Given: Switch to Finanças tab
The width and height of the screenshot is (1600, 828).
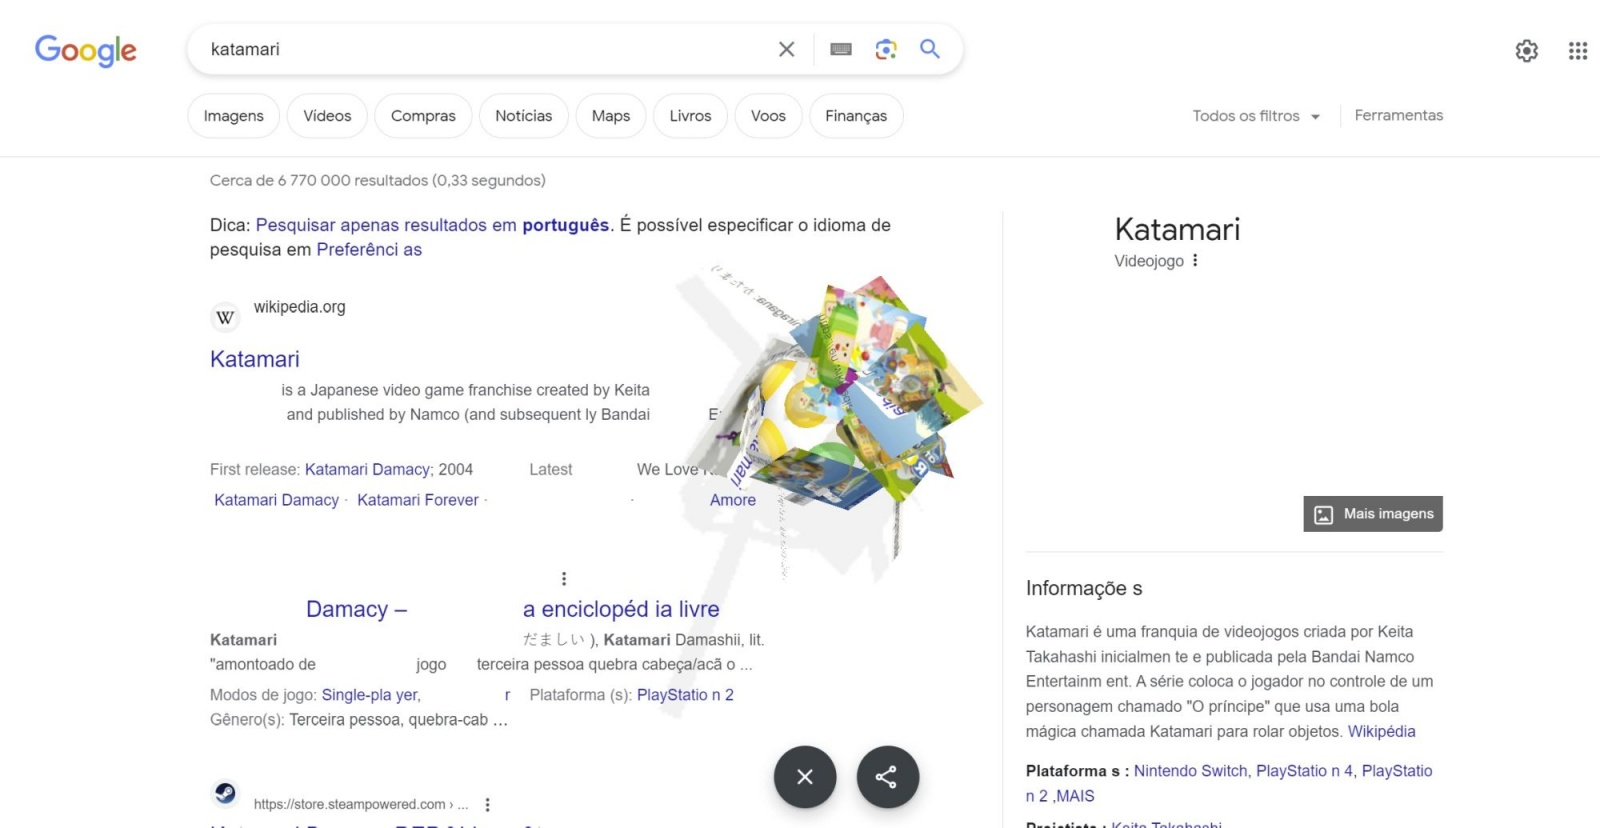Looking at the screenshot, I should coord(856,116).
